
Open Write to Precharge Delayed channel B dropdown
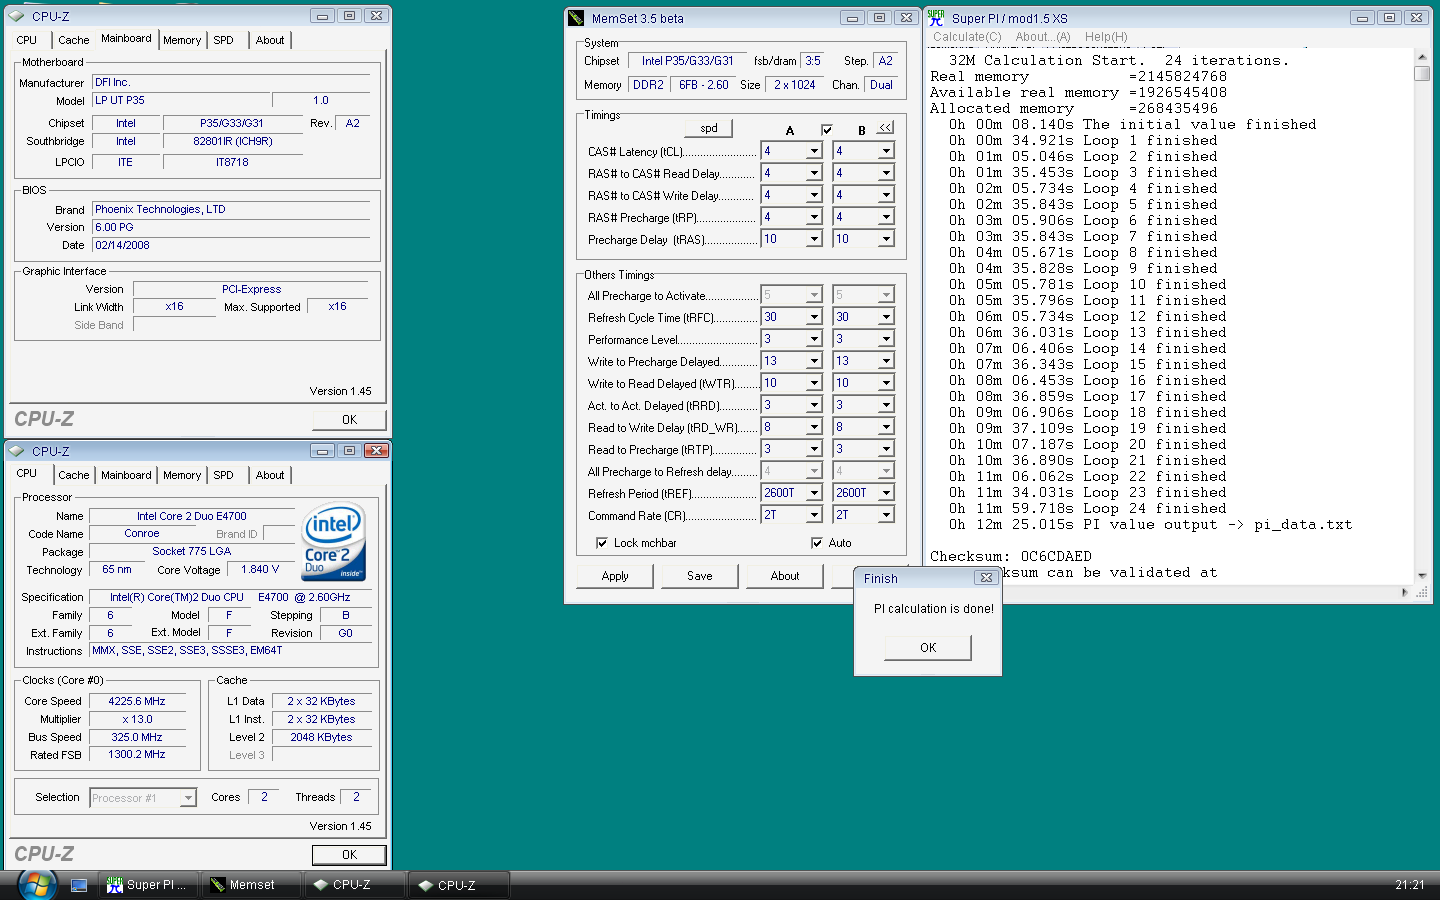(x=886, y=361)
